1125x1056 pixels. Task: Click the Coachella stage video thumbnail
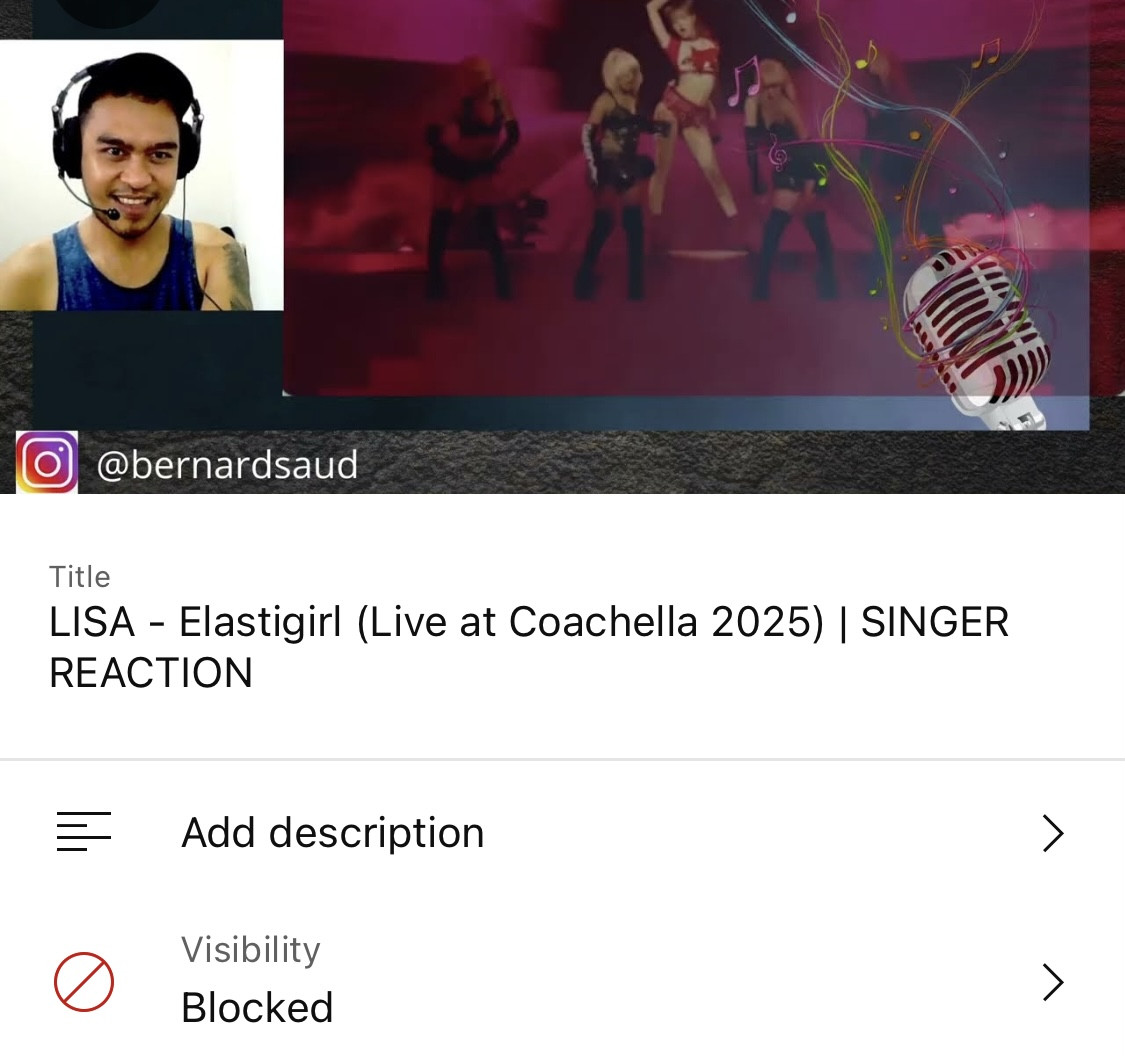coord(686,198)
